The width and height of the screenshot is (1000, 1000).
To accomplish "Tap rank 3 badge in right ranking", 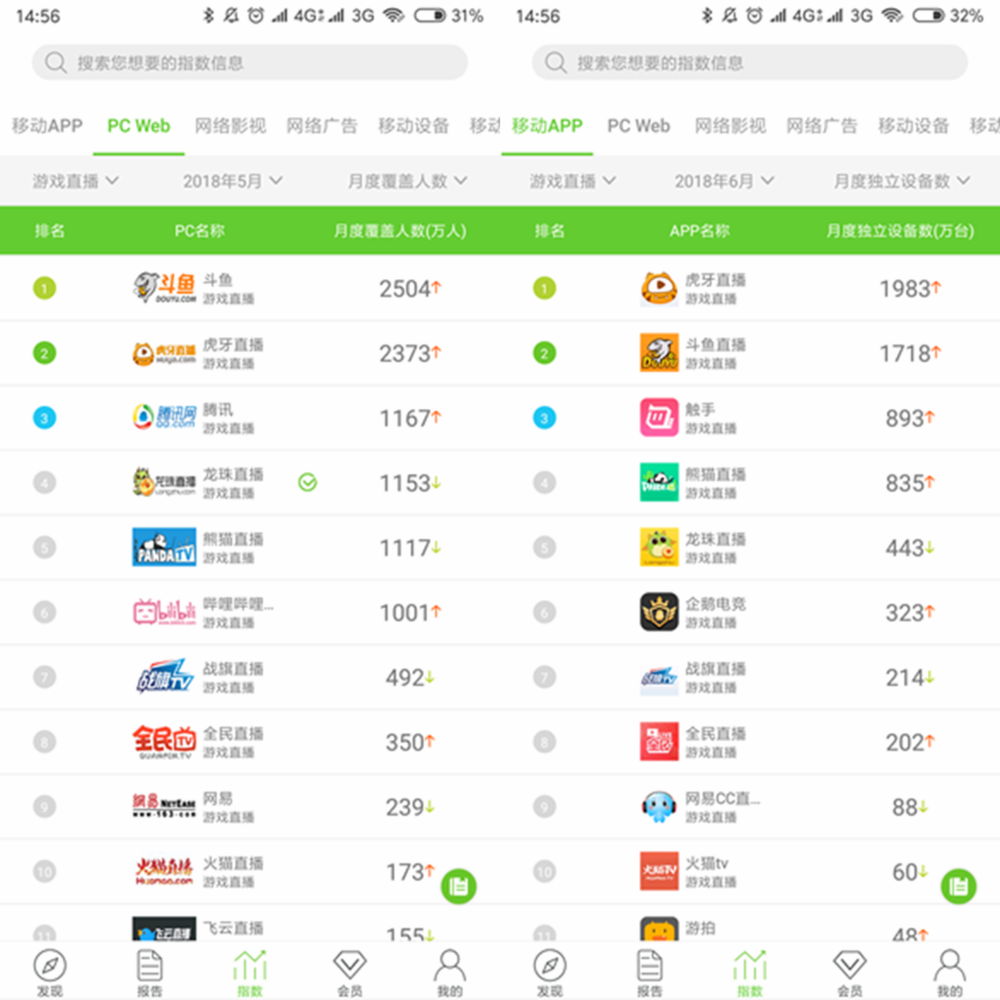I will [545, 418].
